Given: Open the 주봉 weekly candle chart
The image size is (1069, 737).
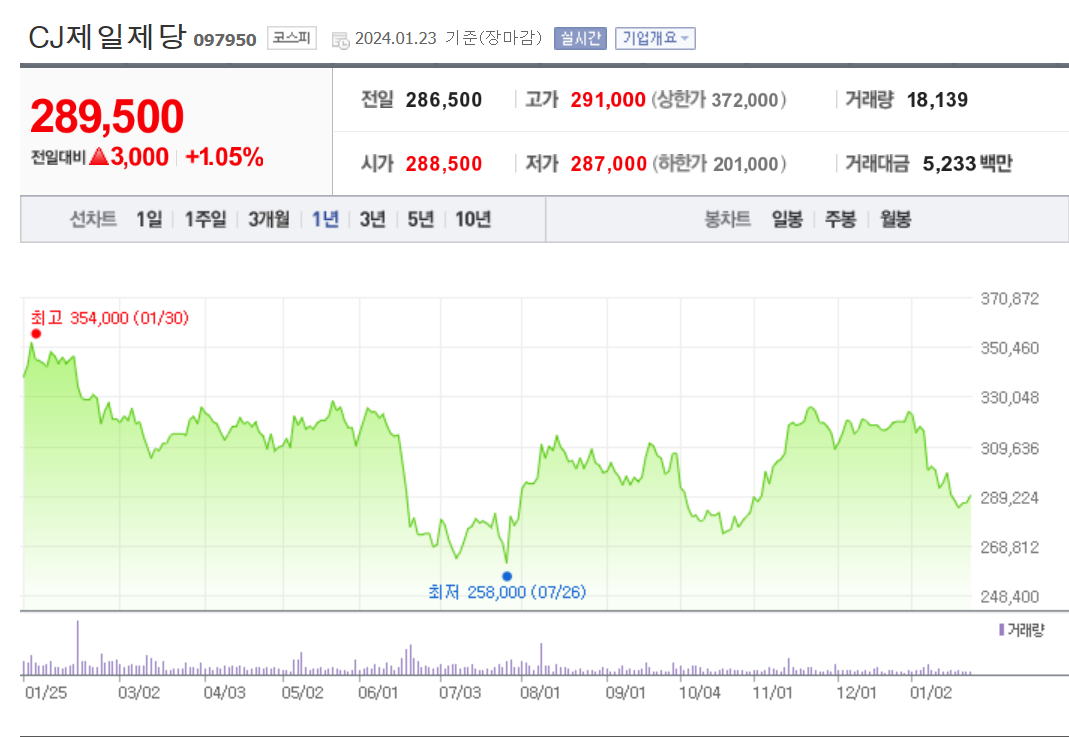Looking at the screenshot, I should click(x=841, y=220).
